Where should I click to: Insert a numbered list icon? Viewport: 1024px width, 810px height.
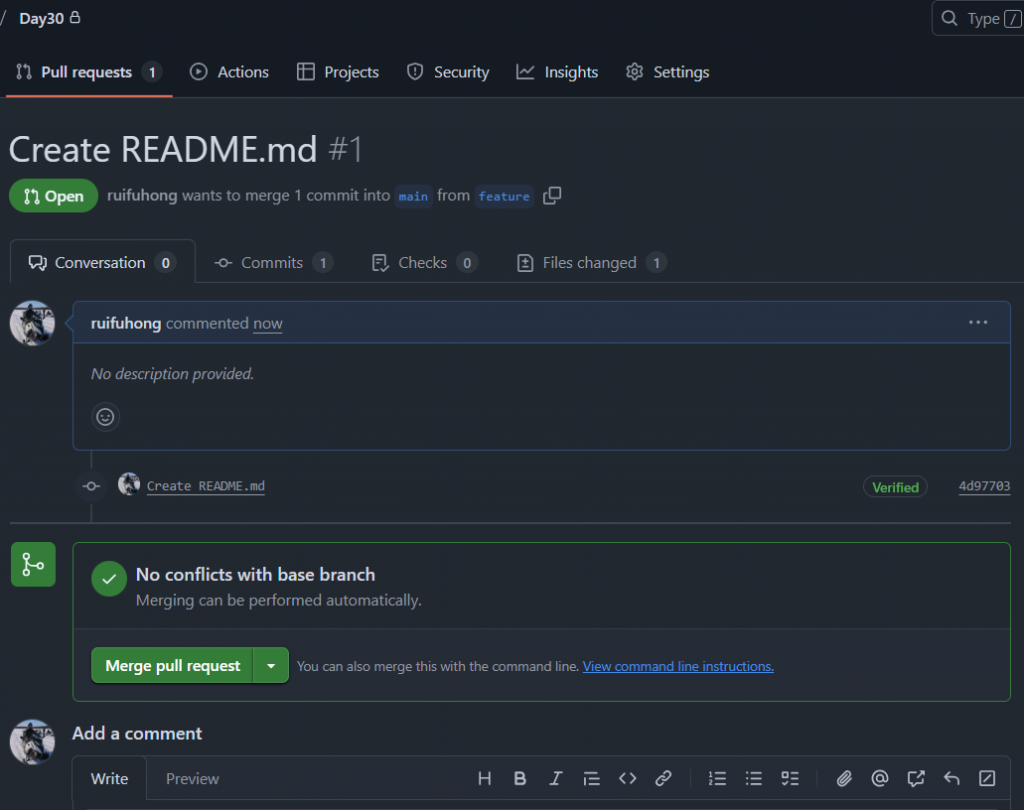pyautogui.click(x=717, y=779)
